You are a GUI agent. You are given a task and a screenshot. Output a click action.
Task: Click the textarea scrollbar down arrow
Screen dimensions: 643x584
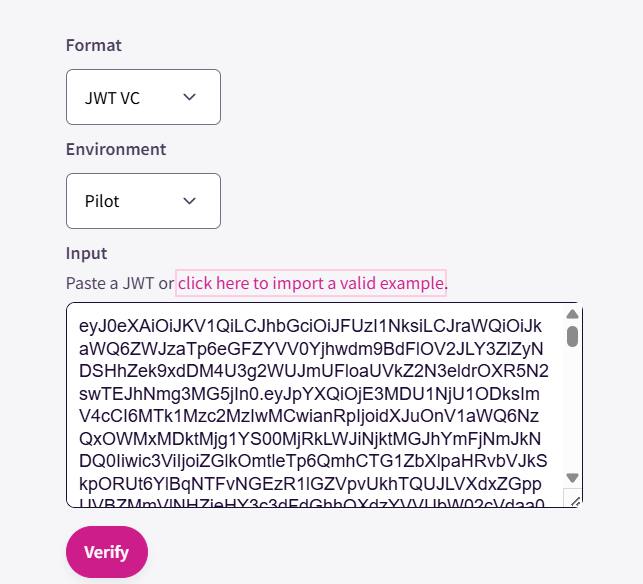pyautogui.click(x=572, y=478)
